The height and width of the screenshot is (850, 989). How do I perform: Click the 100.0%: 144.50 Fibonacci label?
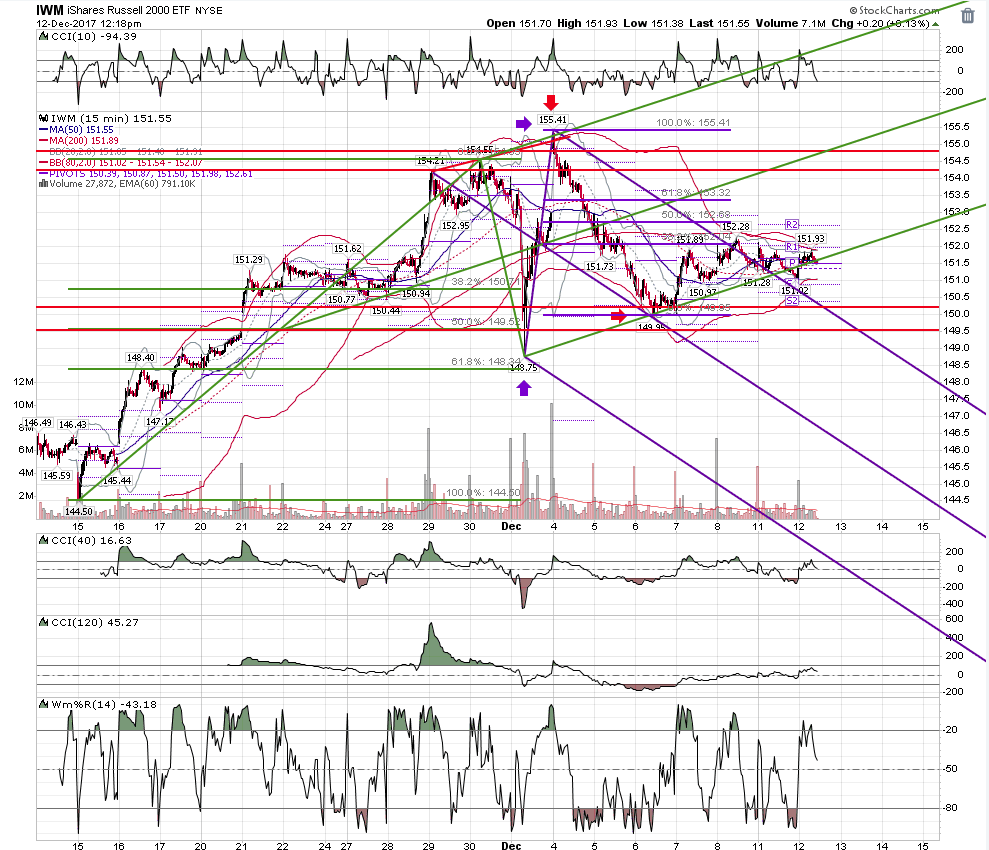tap(483, 492)
